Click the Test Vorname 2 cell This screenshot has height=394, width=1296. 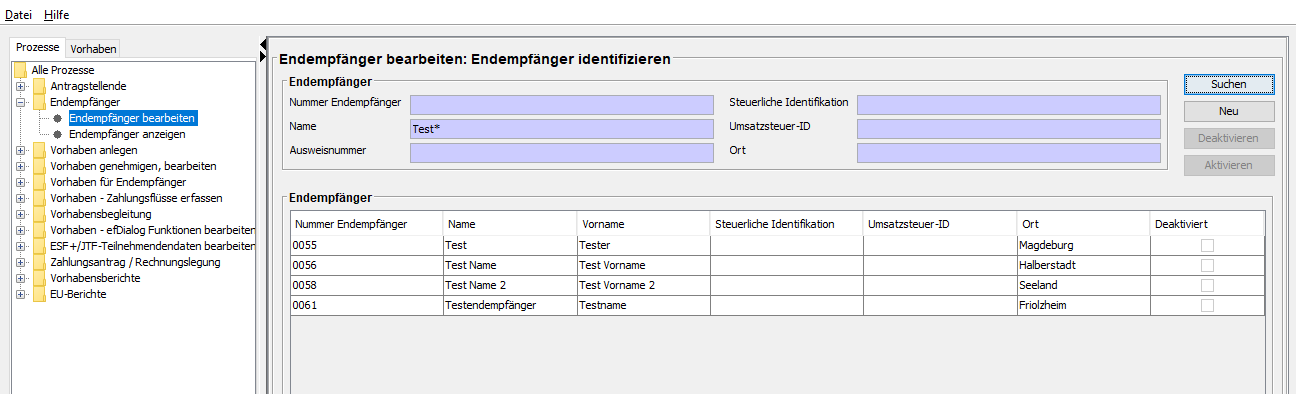[x=643, y=285]
